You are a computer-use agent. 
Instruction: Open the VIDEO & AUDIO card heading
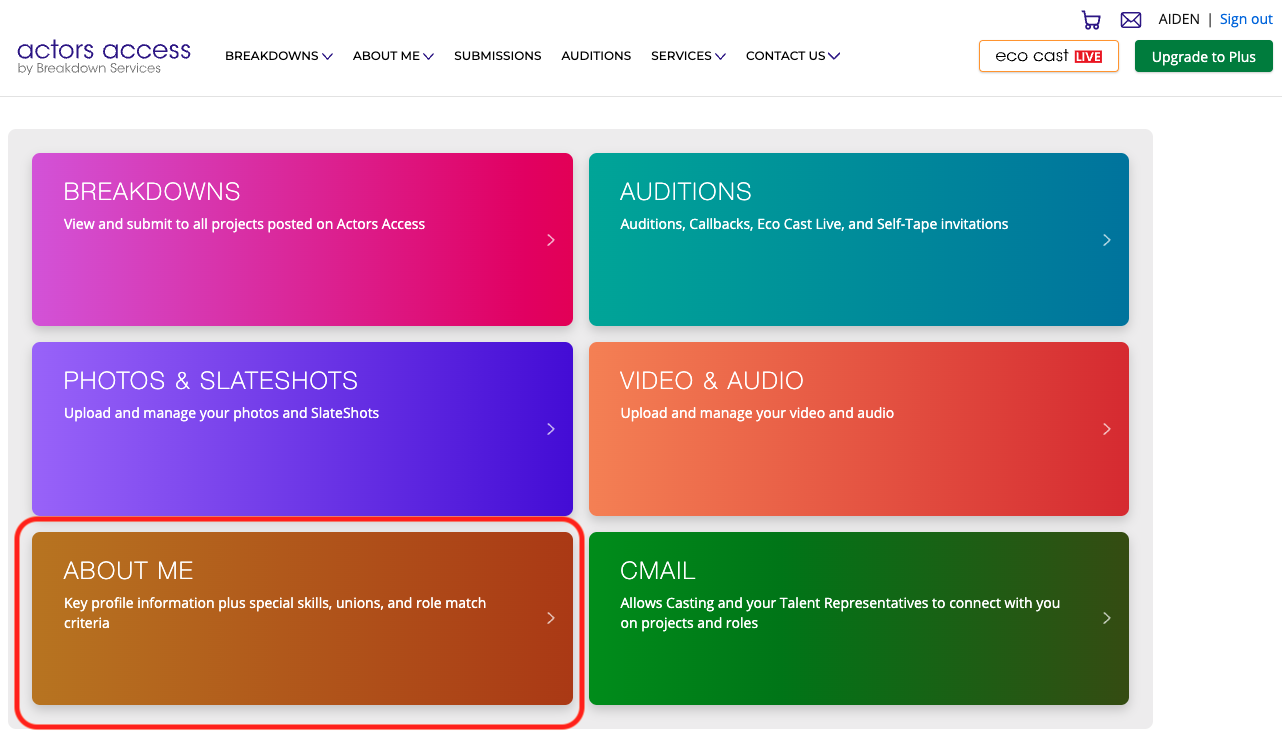pos(712,380)
